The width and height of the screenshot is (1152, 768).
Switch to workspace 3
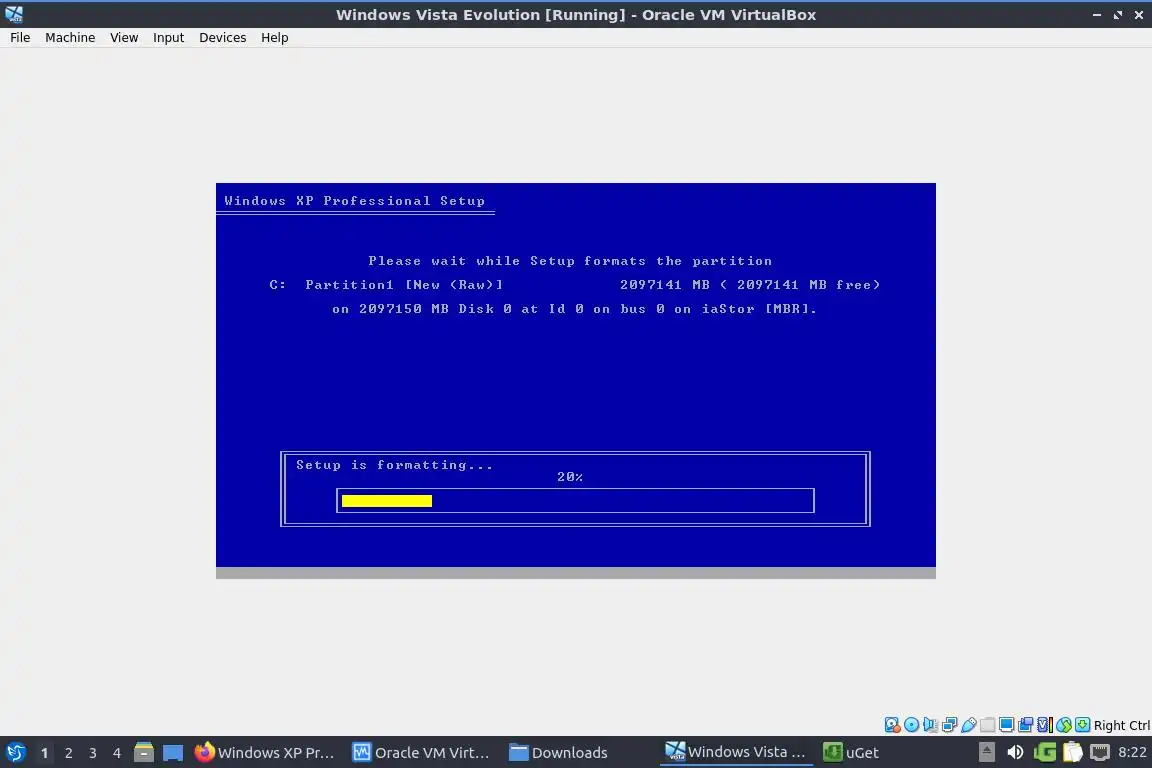[93, 753]
